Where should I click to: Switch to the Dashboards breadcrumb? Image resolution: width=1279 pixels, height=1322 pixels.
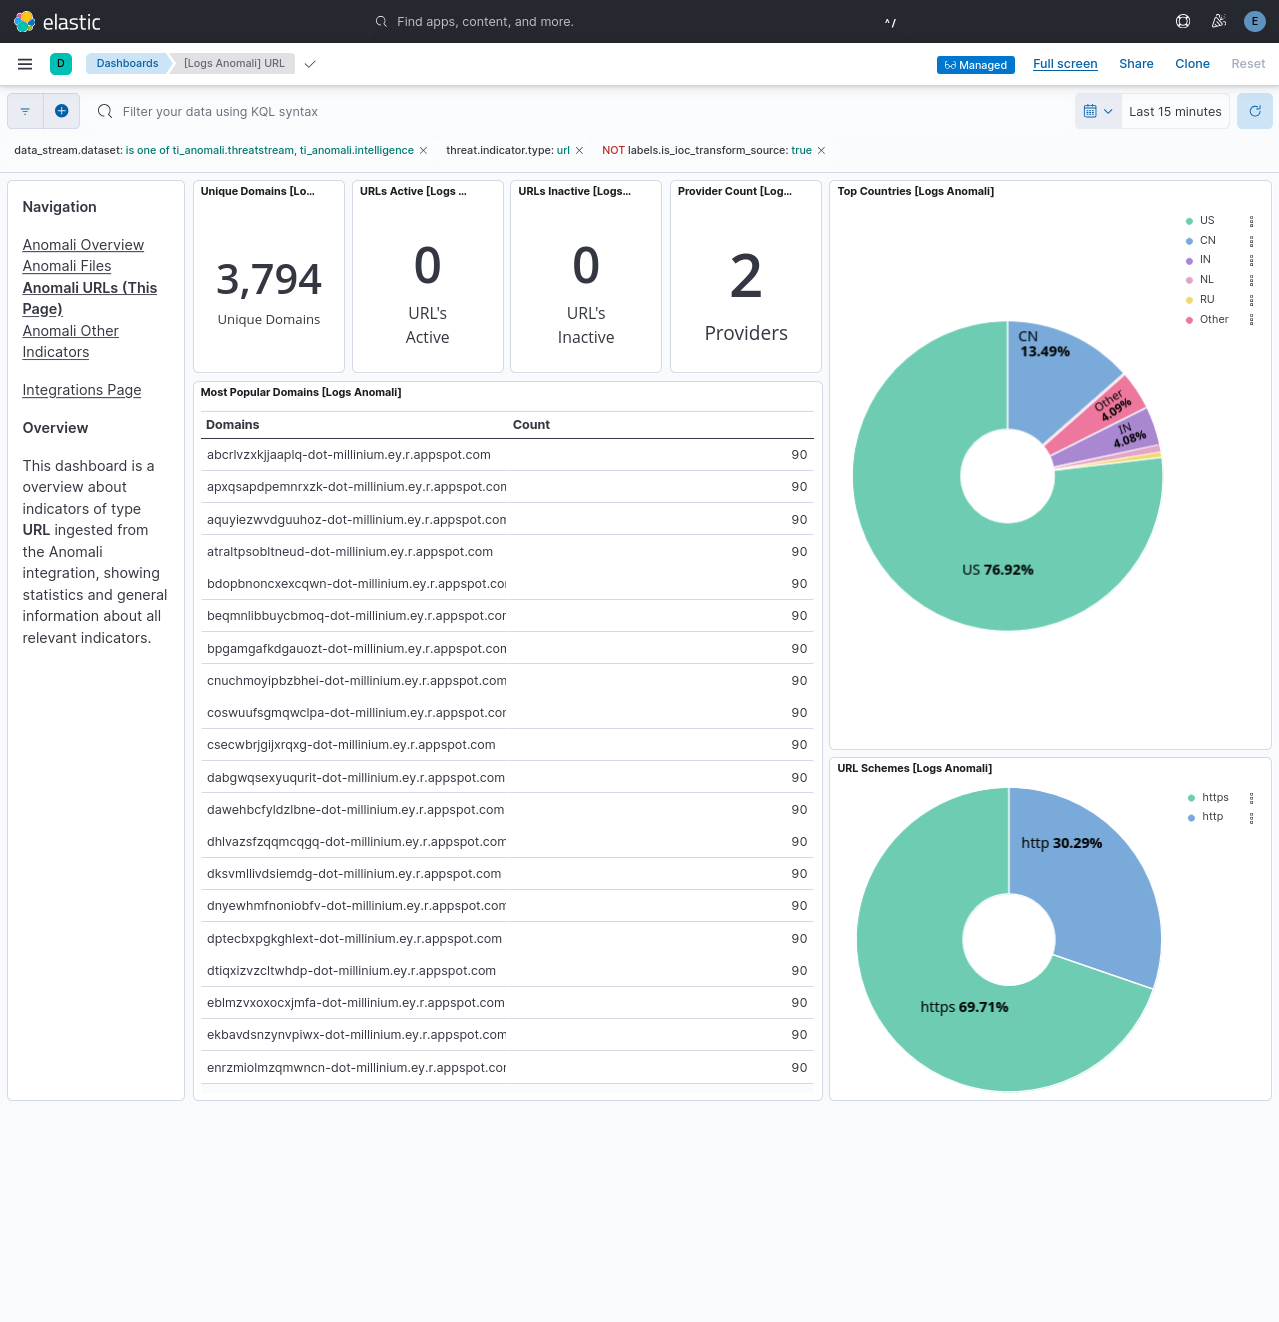pyautogui.click(x=126, y=63)
